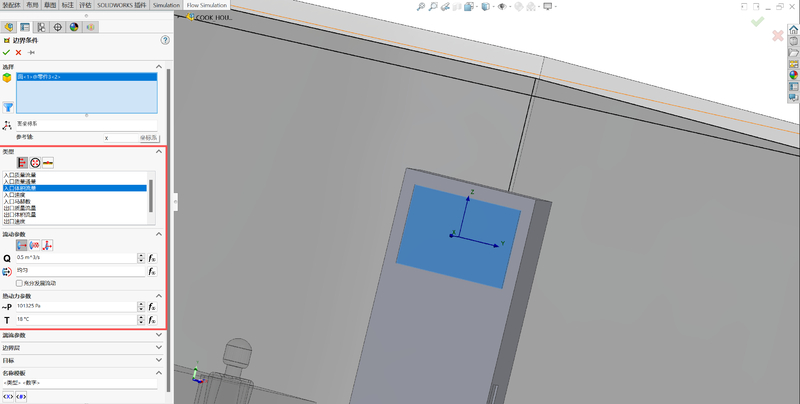The height and width of the screenshot is (404, 800).
Task: Open dependency function for temperature T
Action: (152, 320)
